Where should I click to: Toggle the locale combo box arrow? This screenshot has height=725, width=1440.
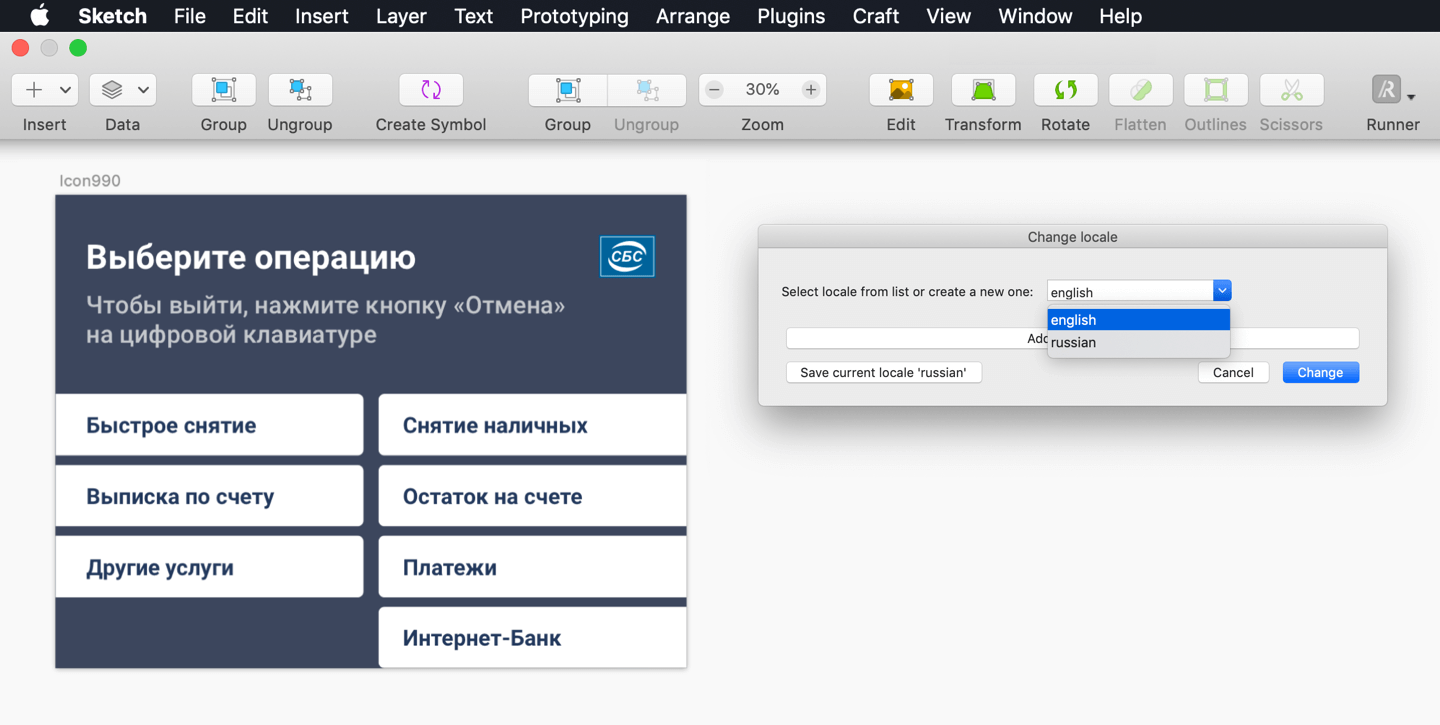coord(1222,291)
